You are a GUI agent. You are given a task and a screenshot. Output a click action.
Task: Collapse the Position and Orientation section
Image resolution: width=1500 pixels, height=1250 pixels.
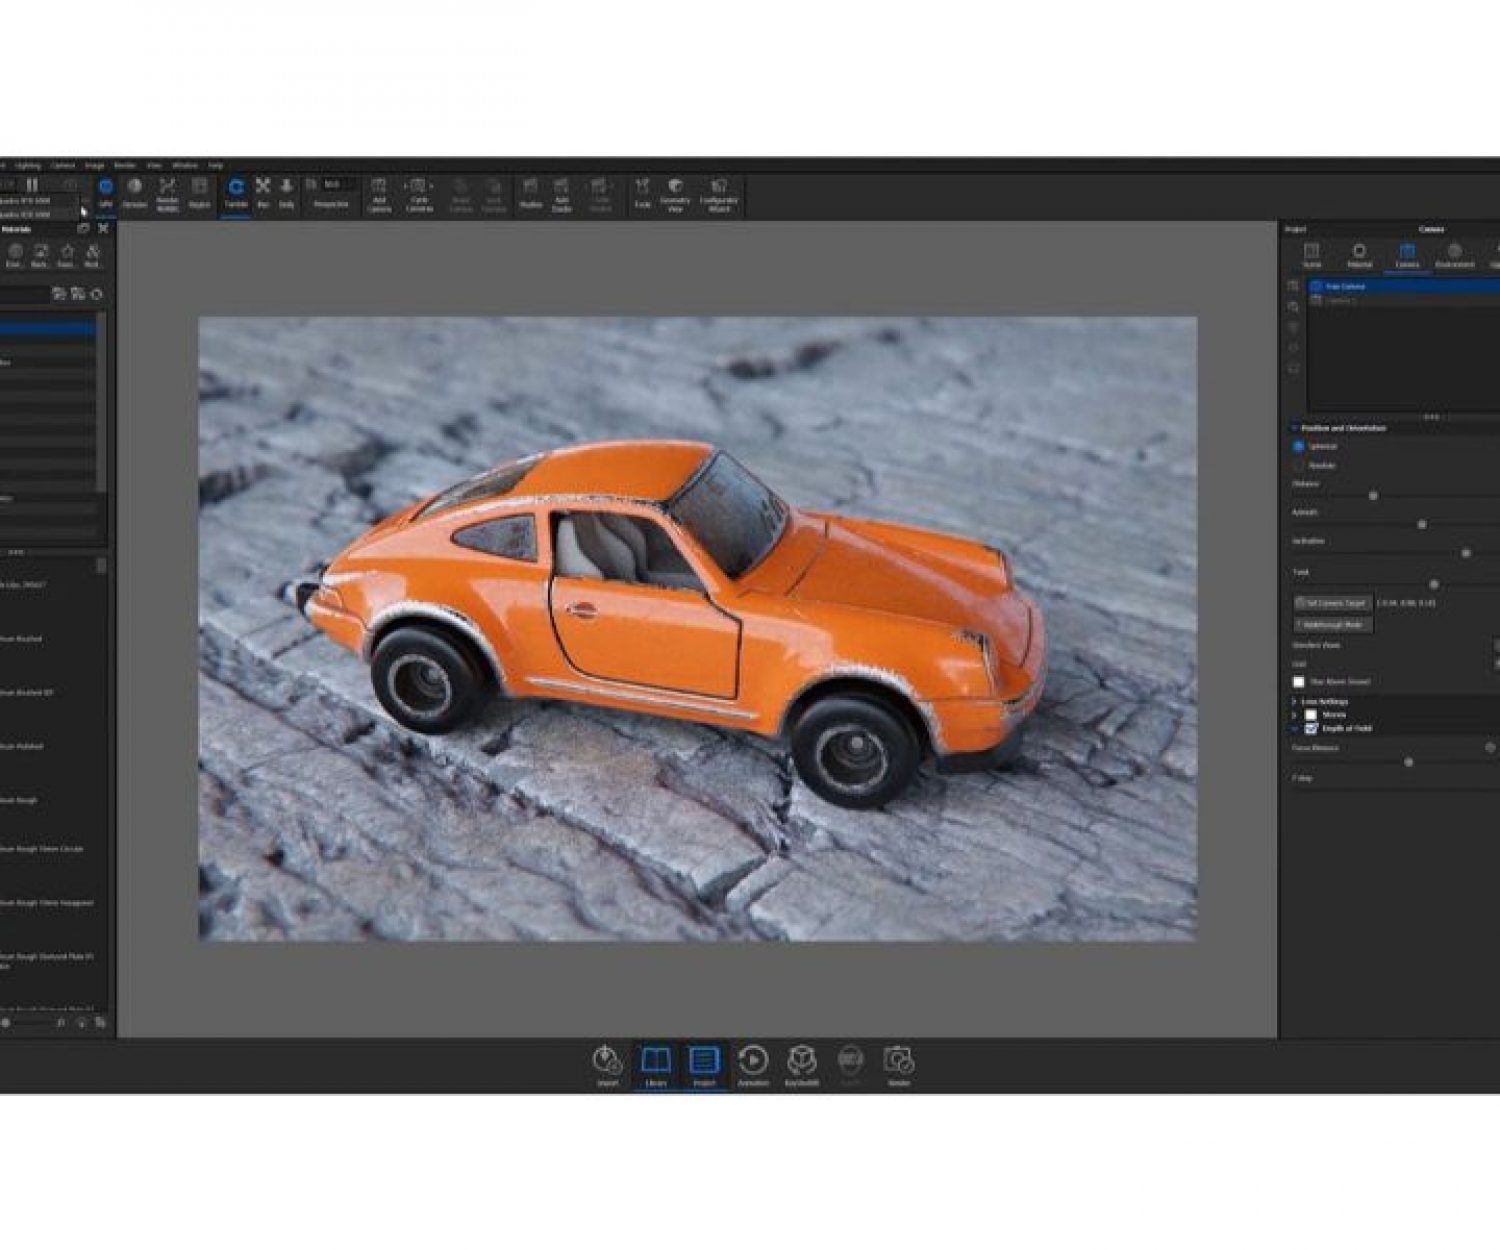click(x=1294, y=428)
